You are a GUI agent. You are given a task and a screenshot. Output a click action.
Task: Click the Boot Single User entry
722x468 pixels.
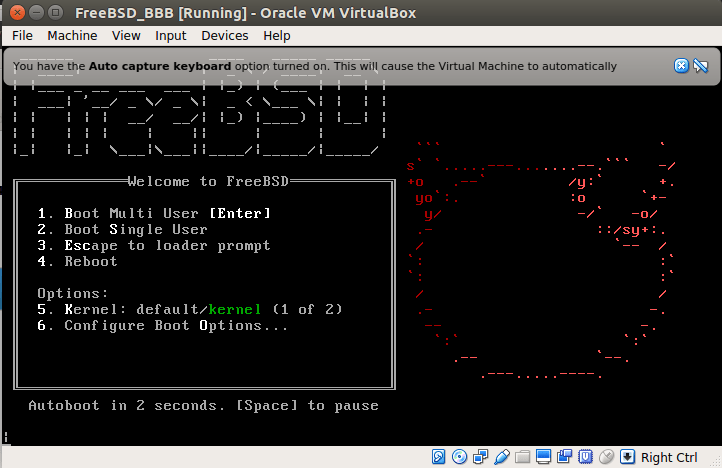(122, 229)
